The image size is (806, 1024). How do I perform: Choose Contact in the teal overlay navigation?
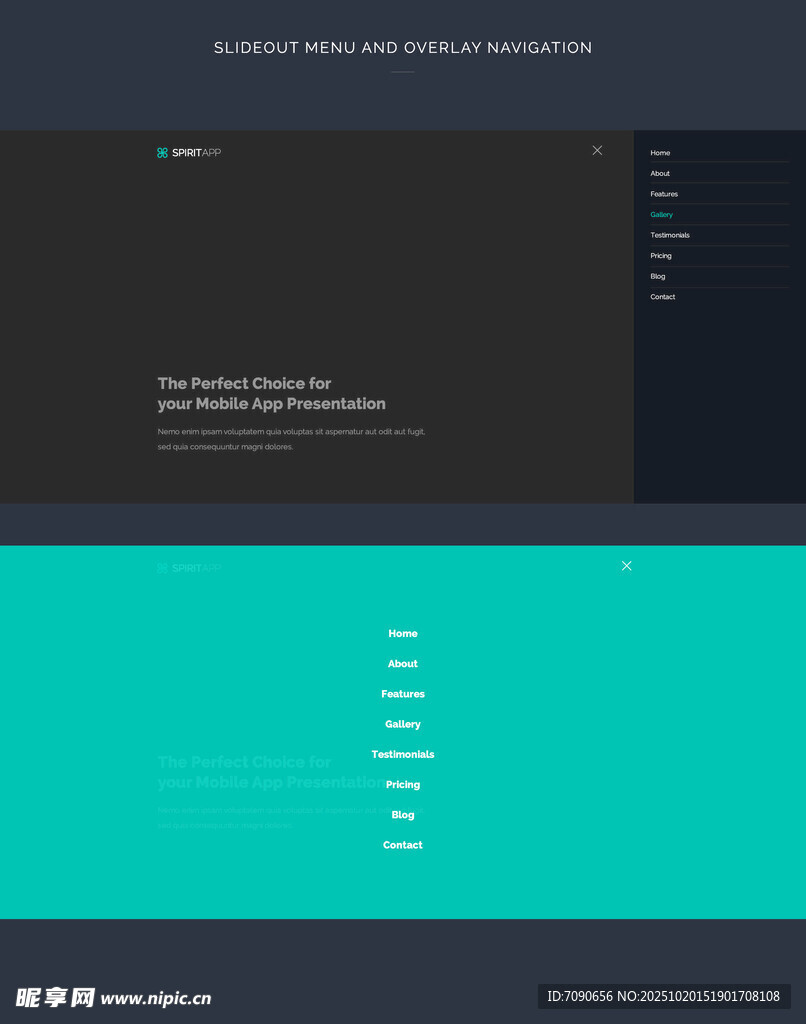[x=403, y=845]
